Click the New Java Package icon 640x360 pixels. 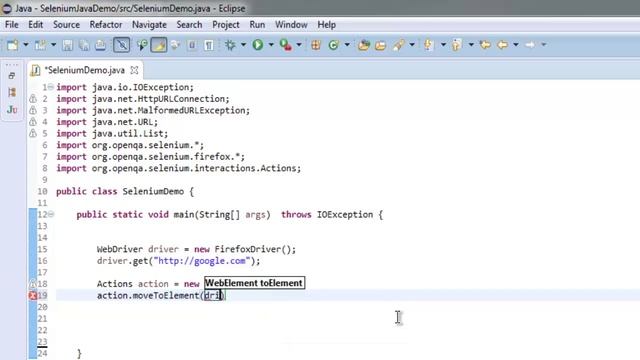(x=316, y=45)
